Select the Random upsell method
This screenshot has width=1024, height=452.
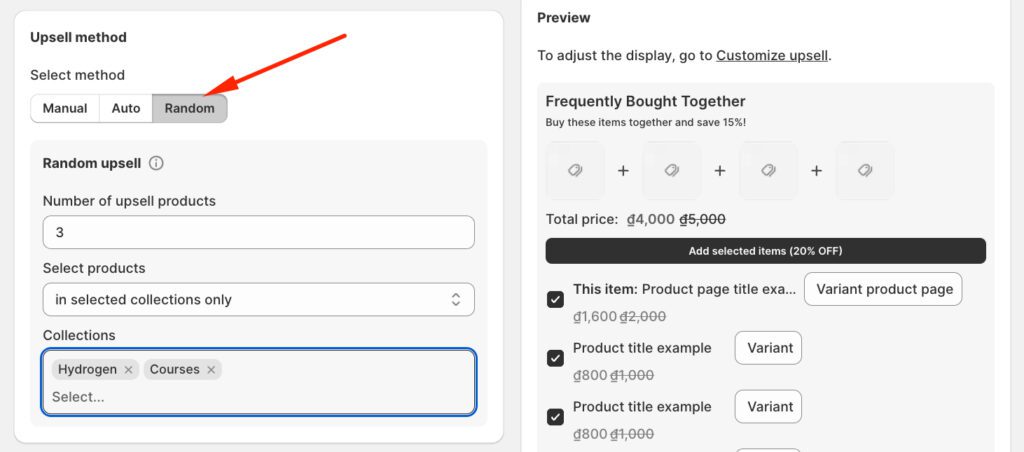190,108
